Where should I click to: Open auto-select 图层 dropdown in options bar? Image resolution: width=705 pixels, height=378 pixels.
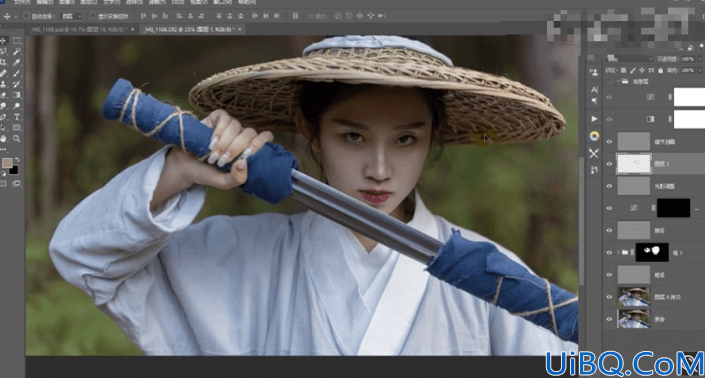[x=72, y=16]
